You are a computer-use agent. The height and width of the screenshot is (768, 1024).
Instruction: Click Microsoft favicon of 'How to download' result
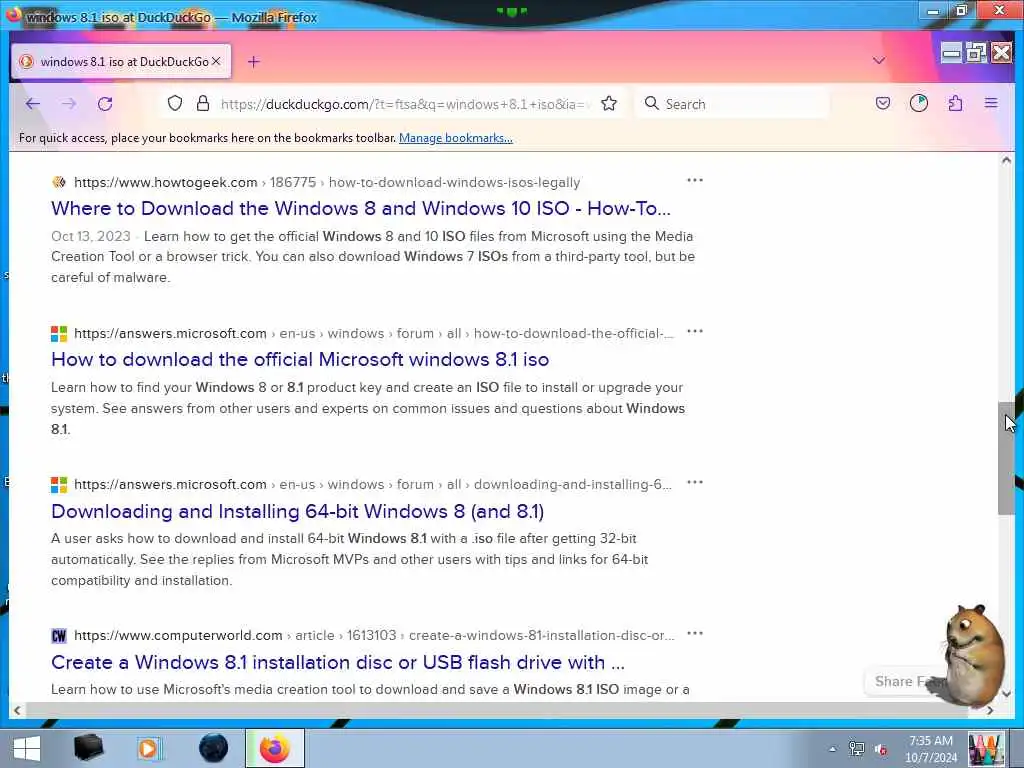59,334
